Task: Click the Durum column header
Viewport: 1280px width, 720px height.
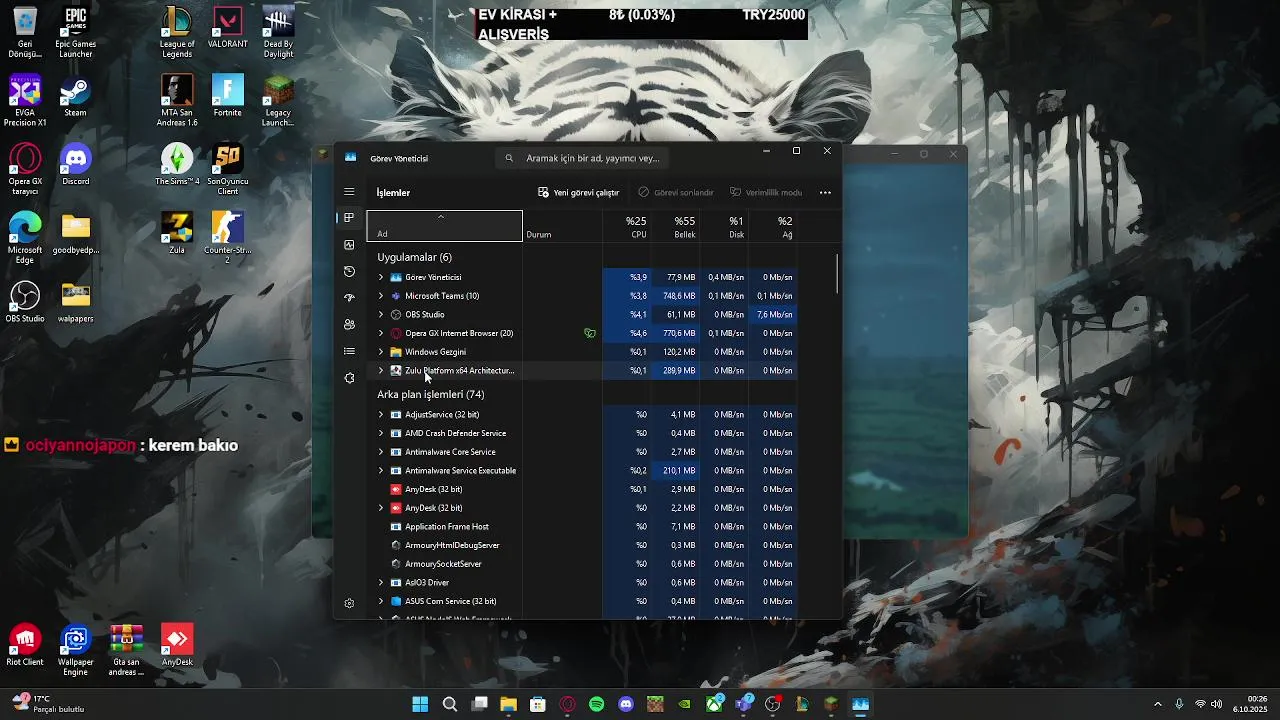Action: [563, 227]
